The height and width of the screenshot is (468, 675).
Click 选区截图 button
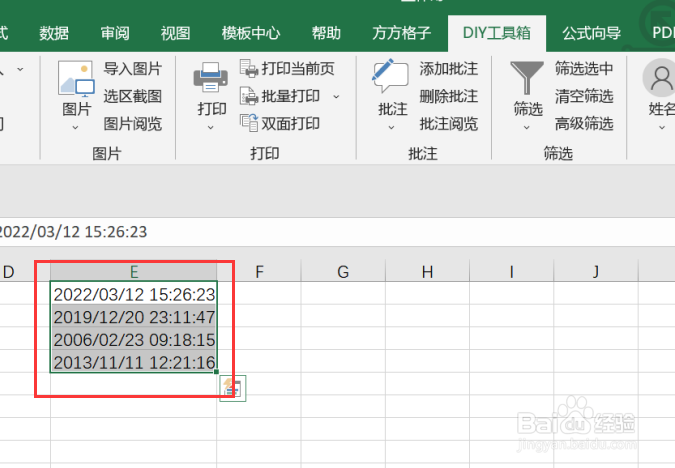point(133,96)
